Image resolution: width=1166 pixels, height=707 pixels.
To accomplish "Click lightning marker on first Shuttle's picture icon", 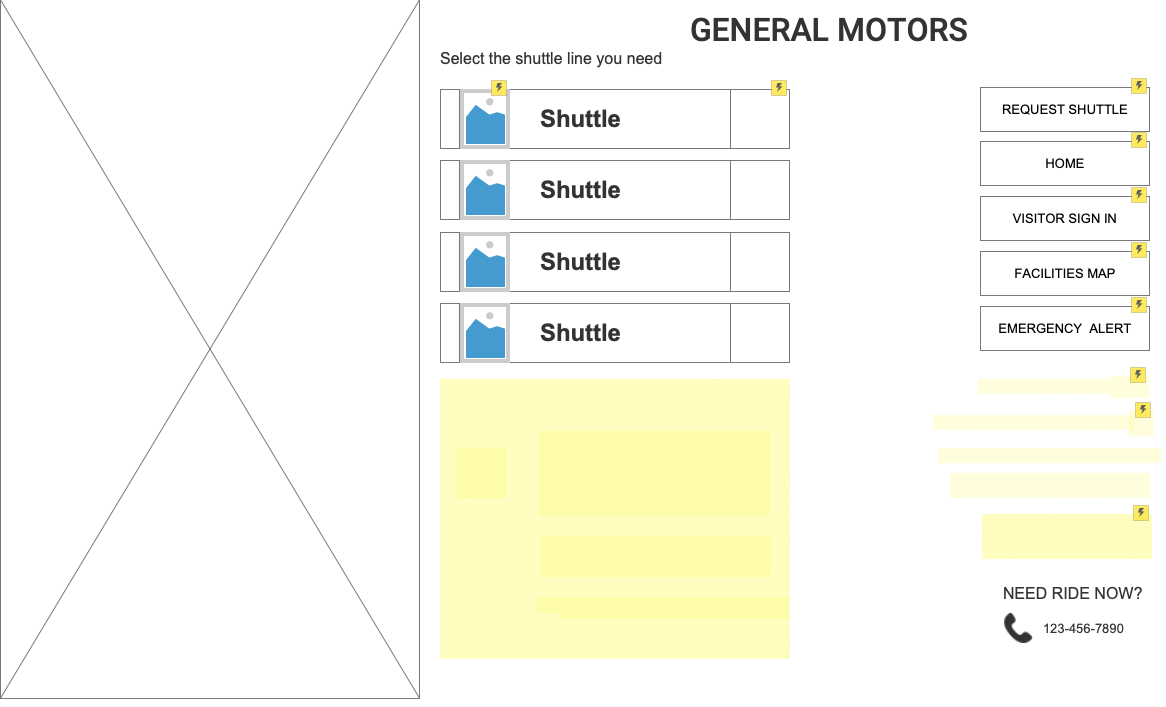I will coord(499,88).
